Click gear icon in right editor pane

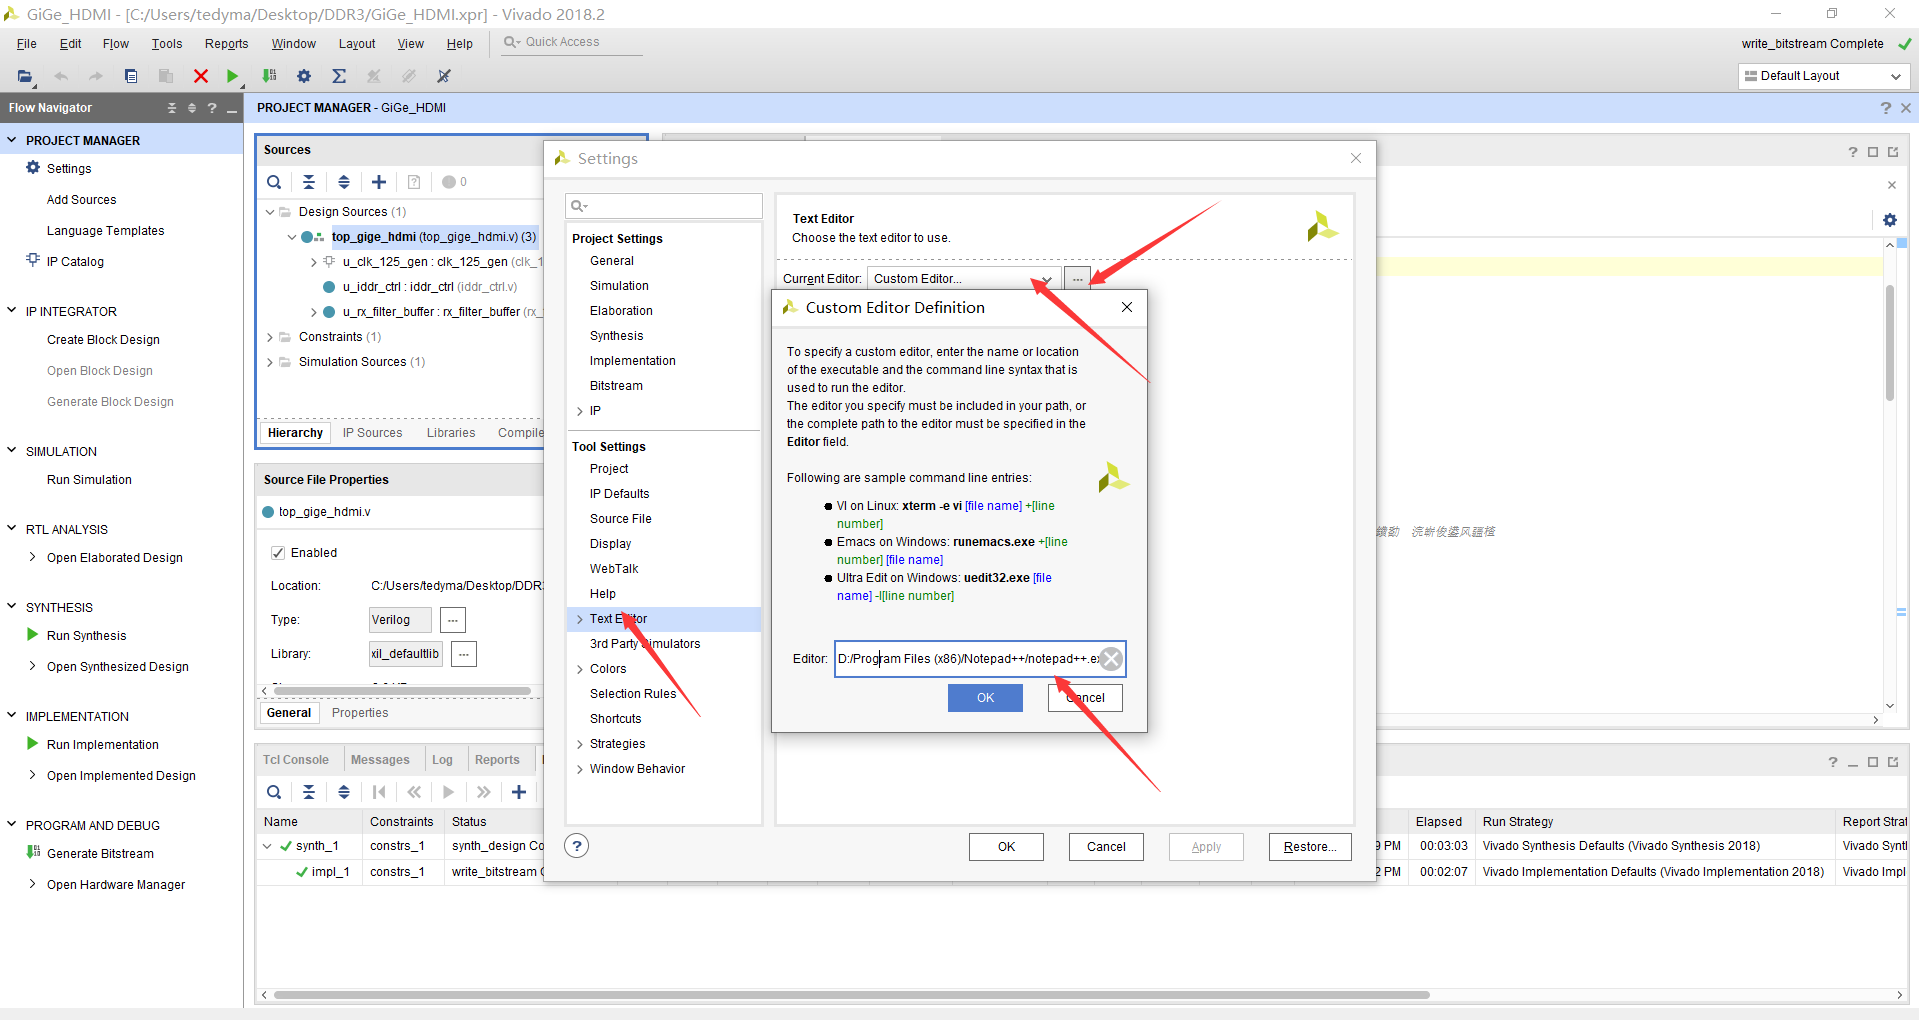(x=1889, y=220)
